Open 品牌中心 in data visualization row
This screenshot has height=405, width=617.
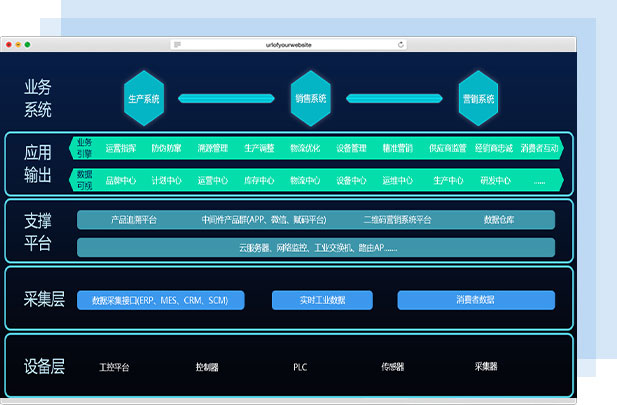tap(121, 181)
